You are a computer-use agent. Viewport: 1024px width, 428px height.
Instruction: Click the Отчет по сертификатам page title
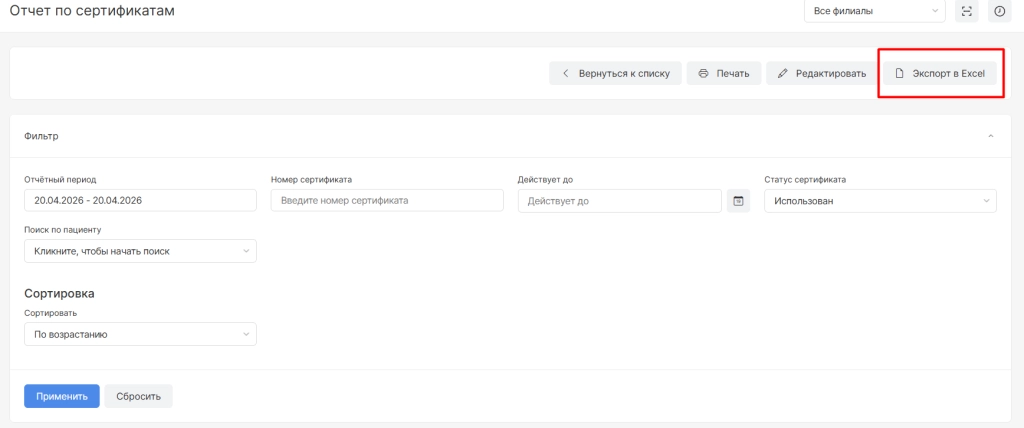coord(91,11)
